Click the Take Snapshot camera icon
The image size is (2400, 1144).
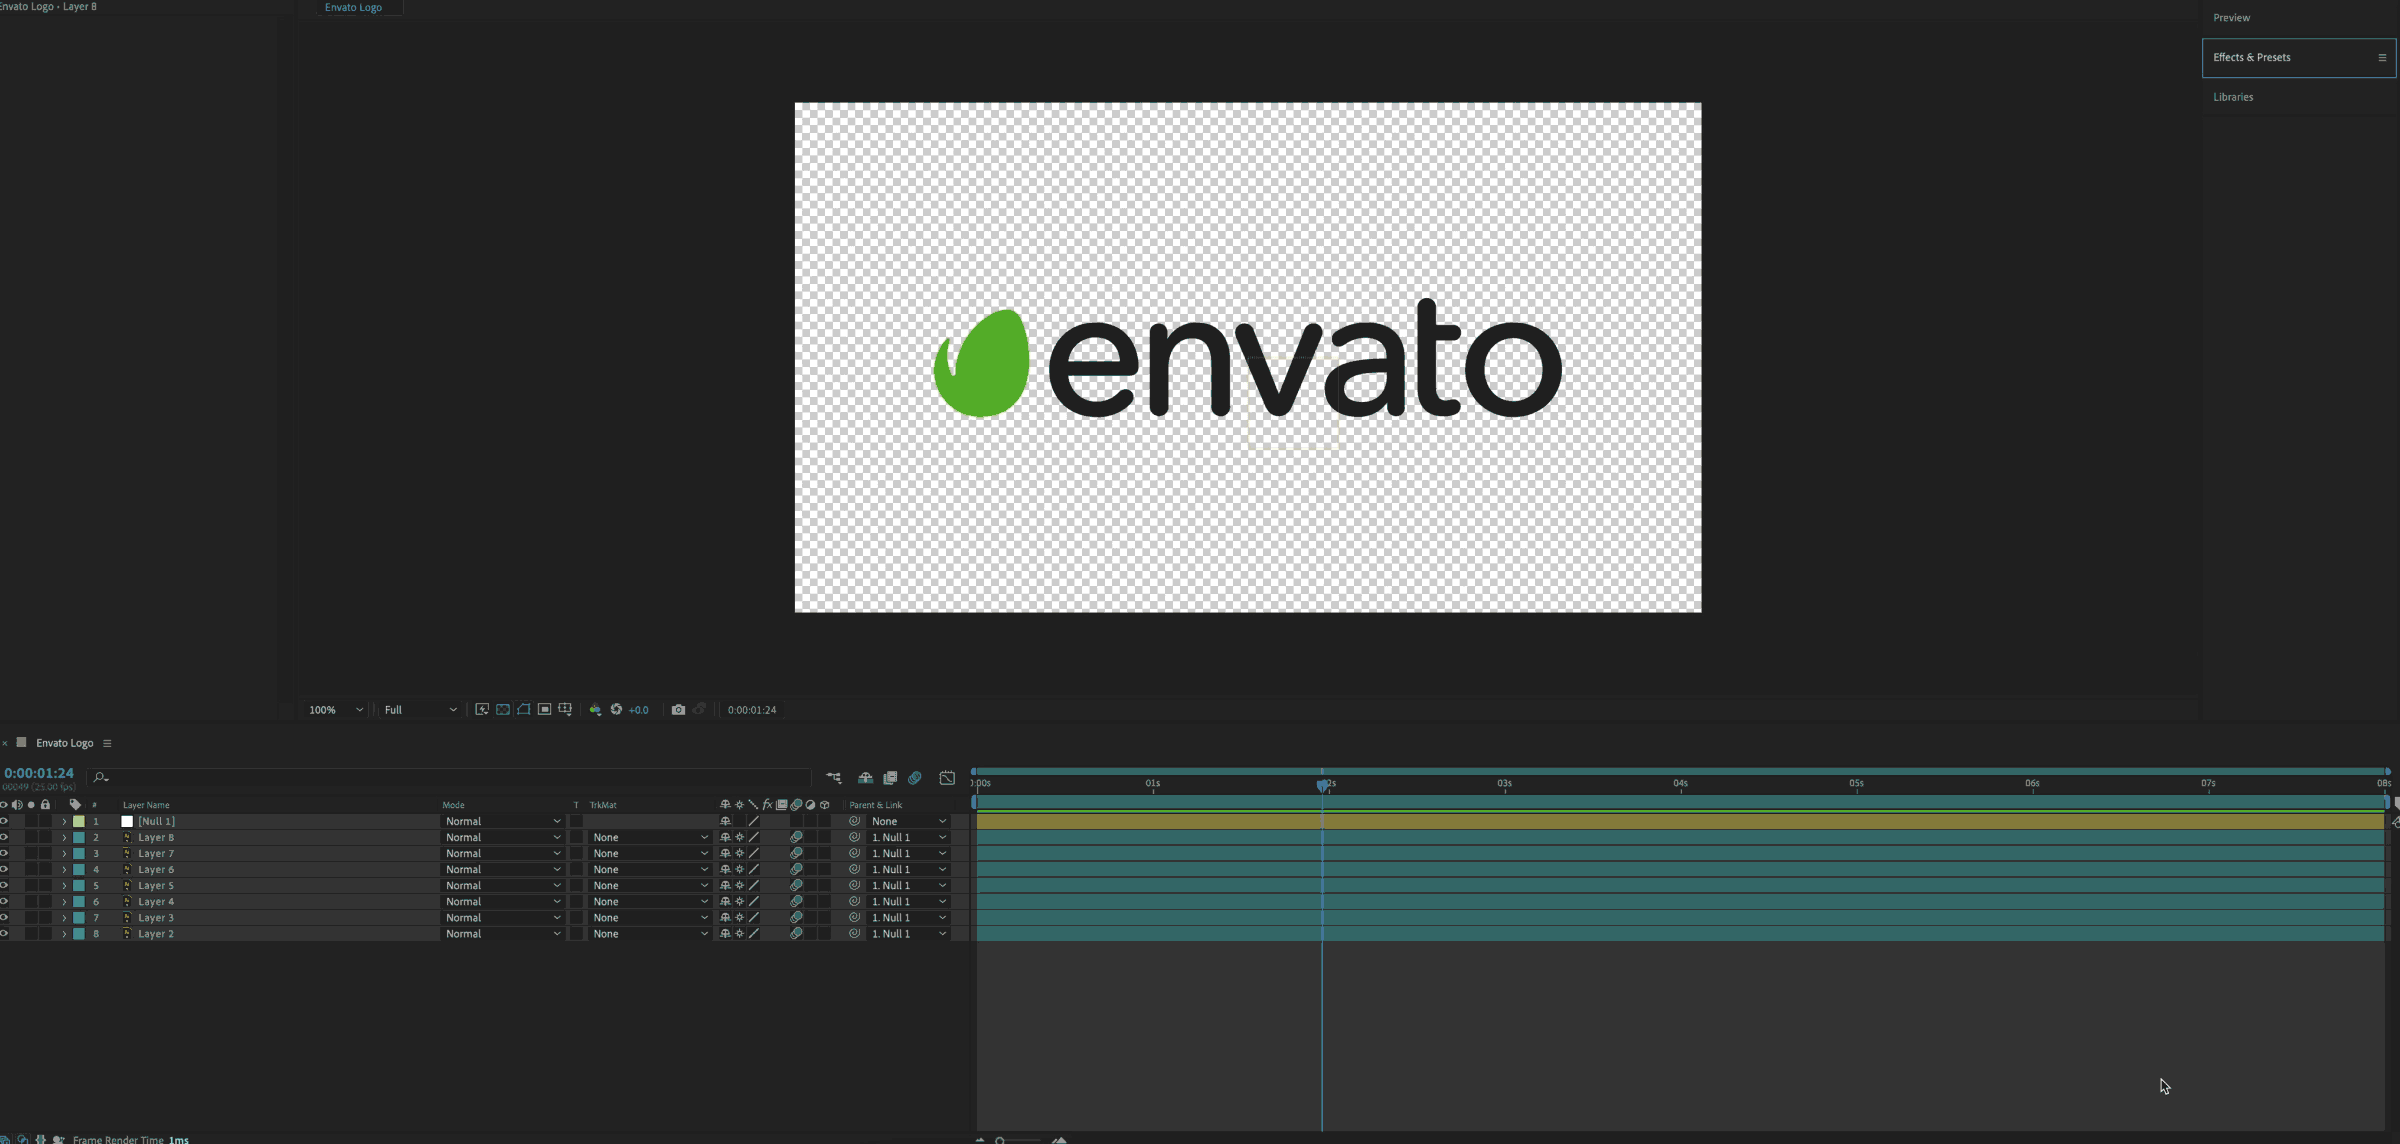click(678, 710)
